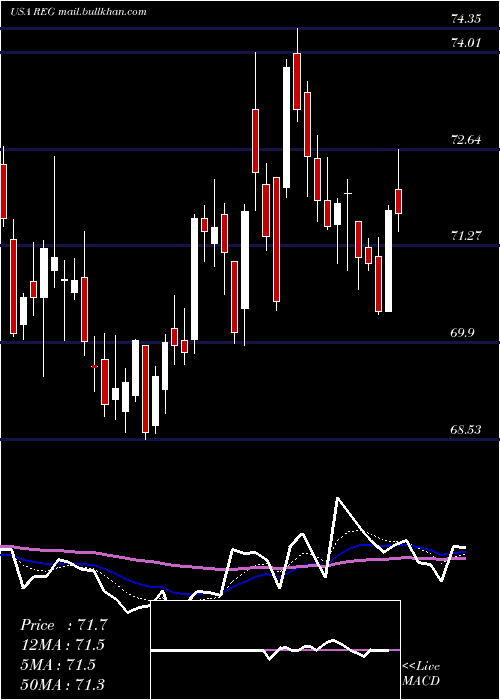Click the 71.27 price level label
The image size is (500, 700).
(466, 236)
